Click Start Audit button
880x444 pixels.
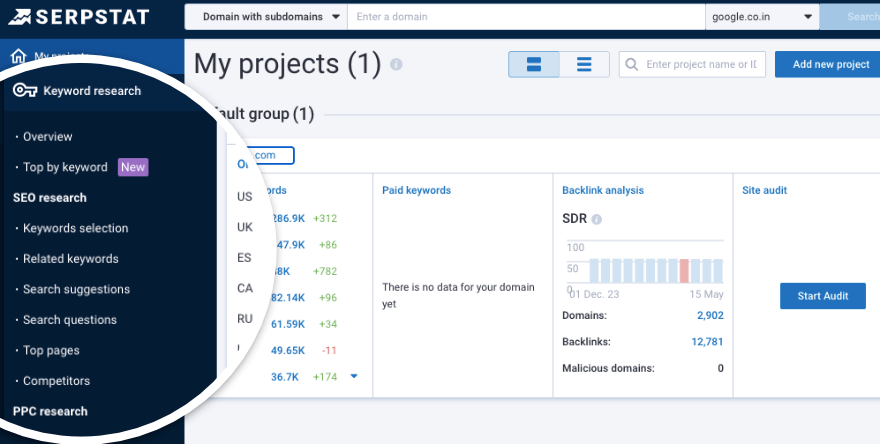823,296
